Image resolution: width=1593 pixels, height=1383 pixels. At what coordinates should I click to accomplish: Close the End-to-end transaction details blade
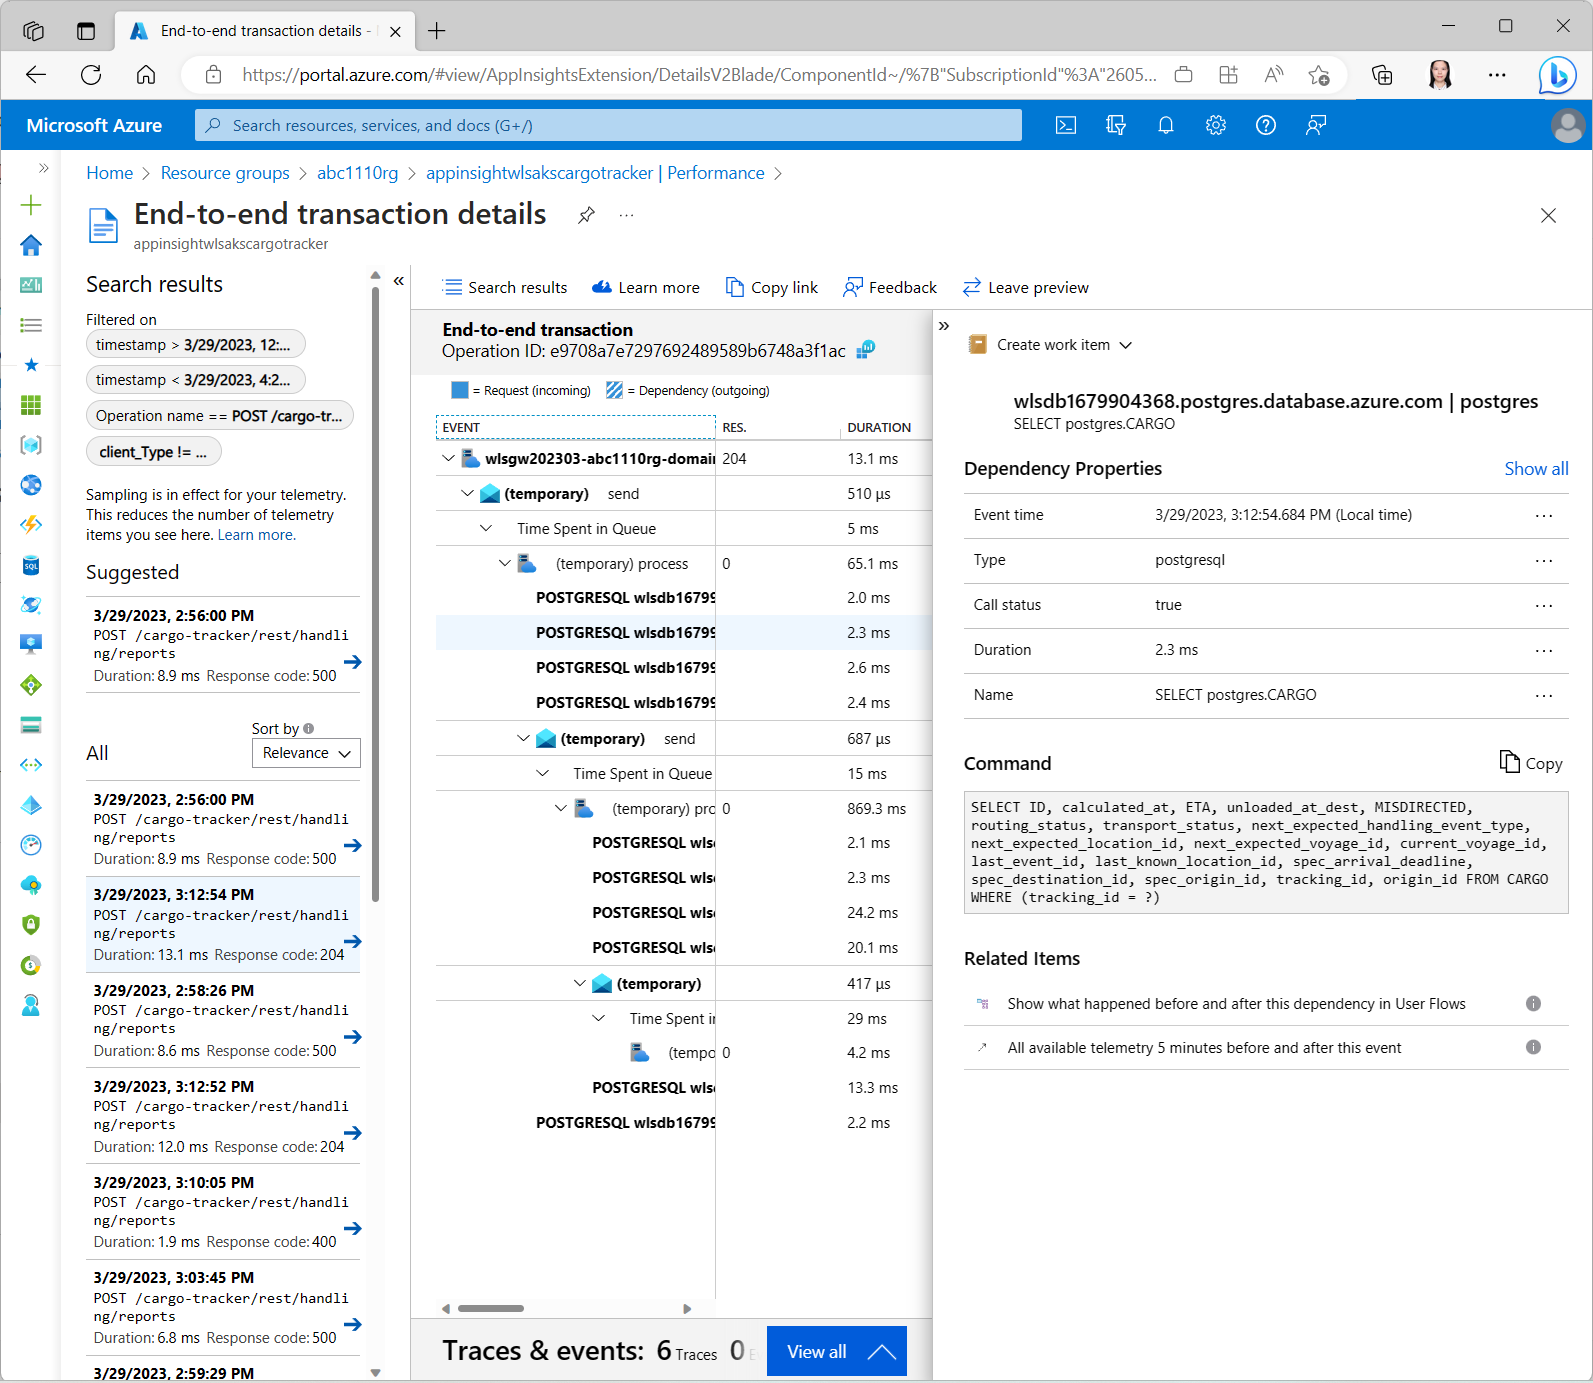[1548, 215]
